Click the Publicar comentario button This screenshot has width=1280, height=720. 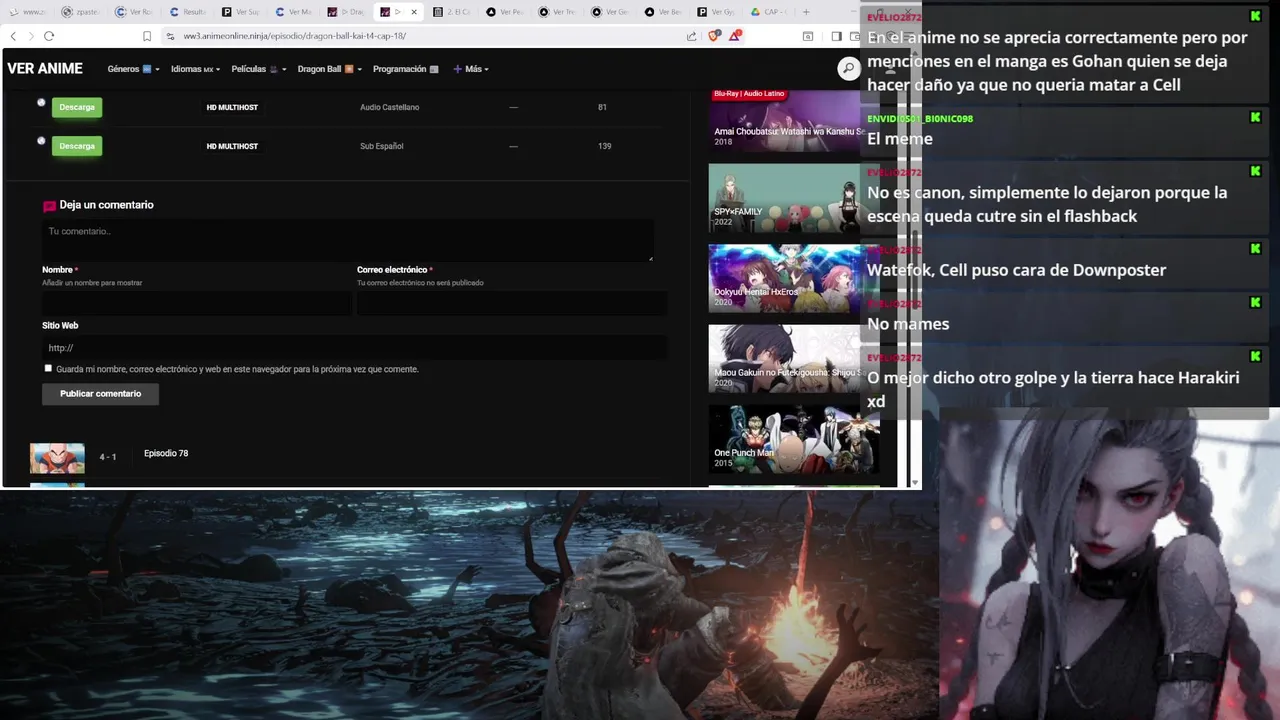(x=100, y=394)
